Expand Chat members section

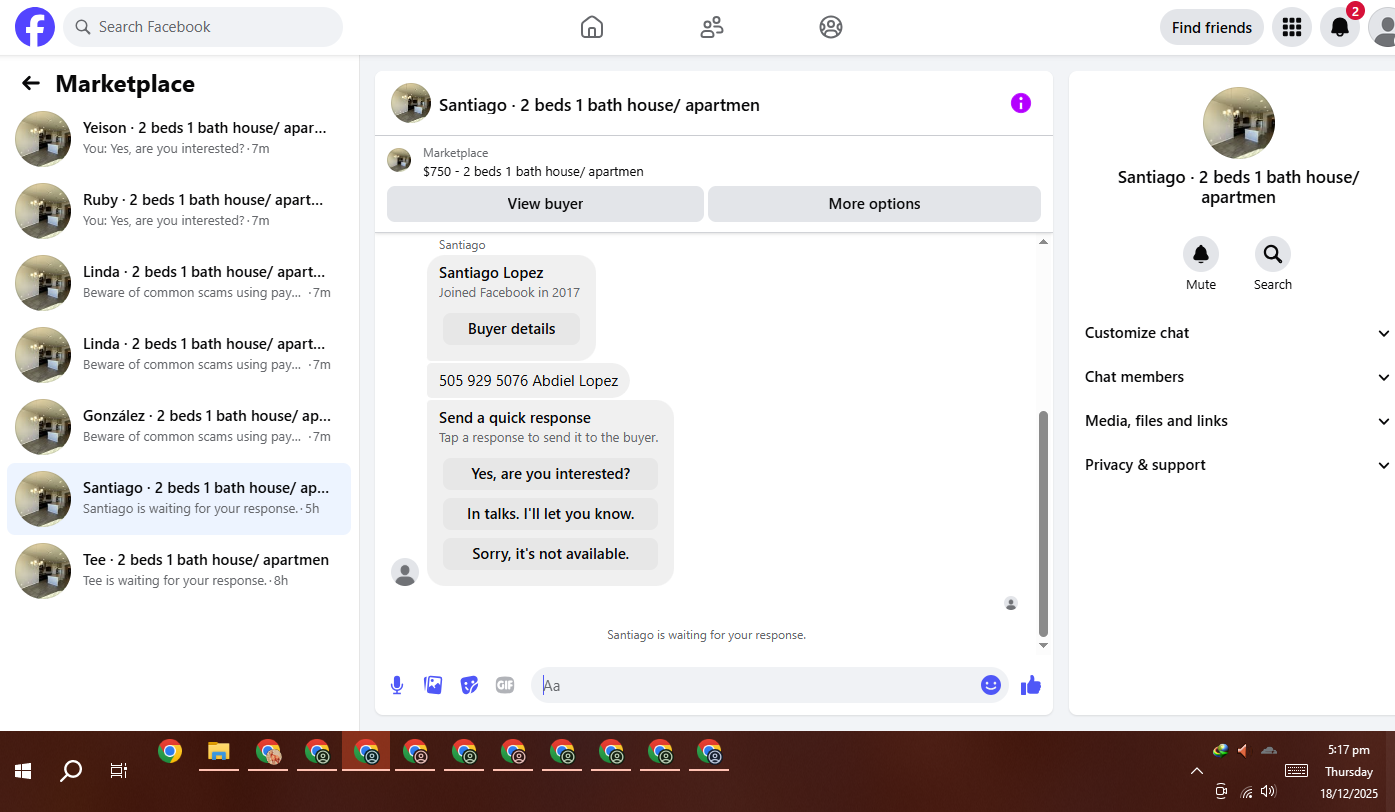coord(1238,377)
